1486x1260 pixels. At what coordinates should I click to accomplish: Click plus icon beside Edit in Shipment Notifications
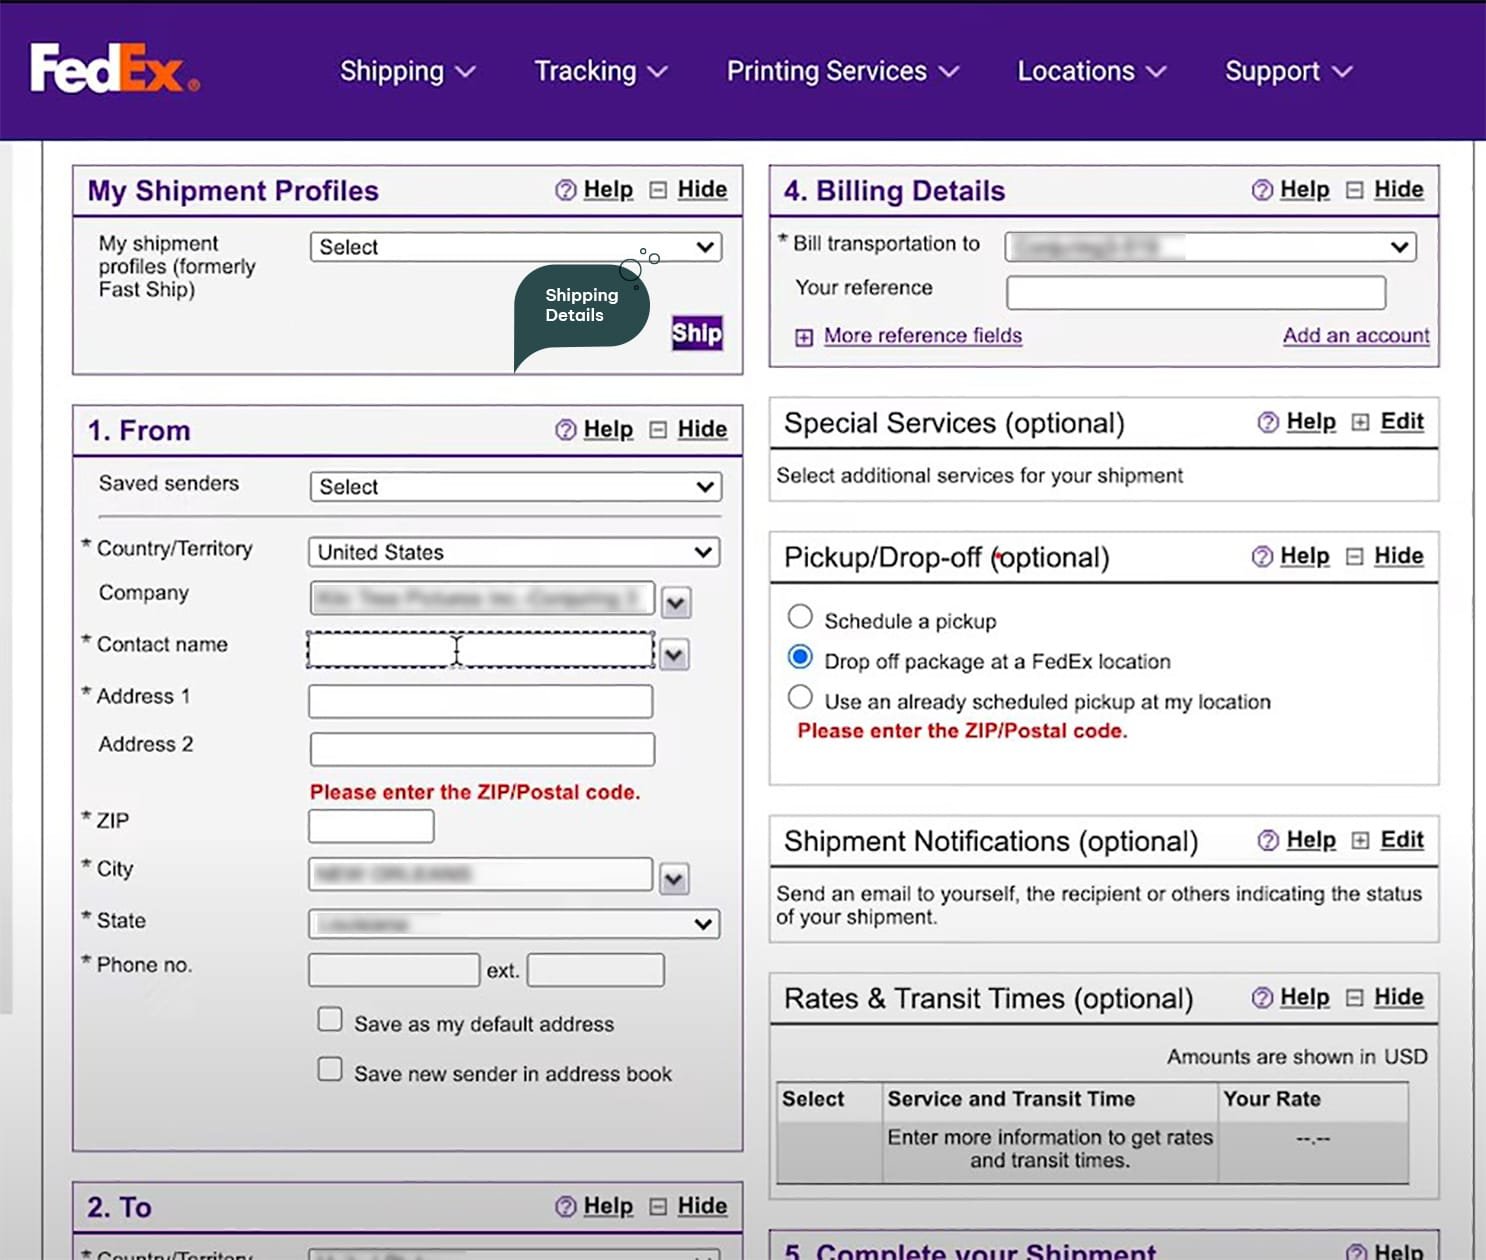[x=1360, y=840]
